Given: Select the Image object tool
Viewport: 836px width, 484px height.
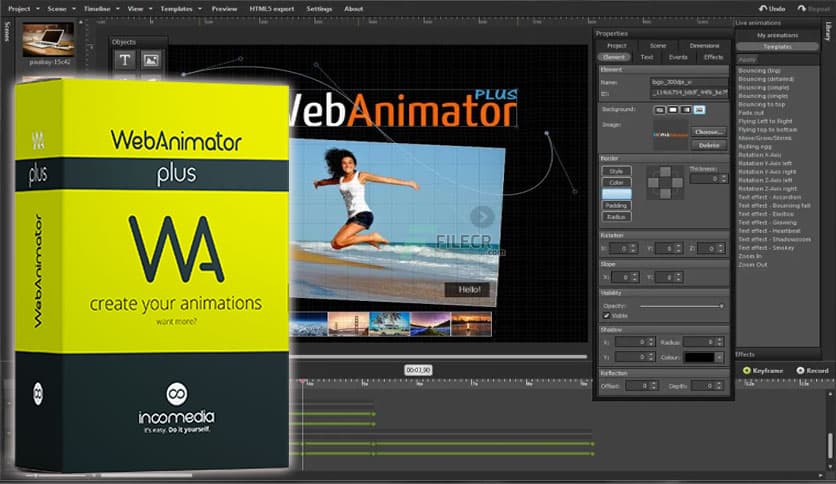Looking at the screenshot, I should pyautogui.click(x=151, y=60).
